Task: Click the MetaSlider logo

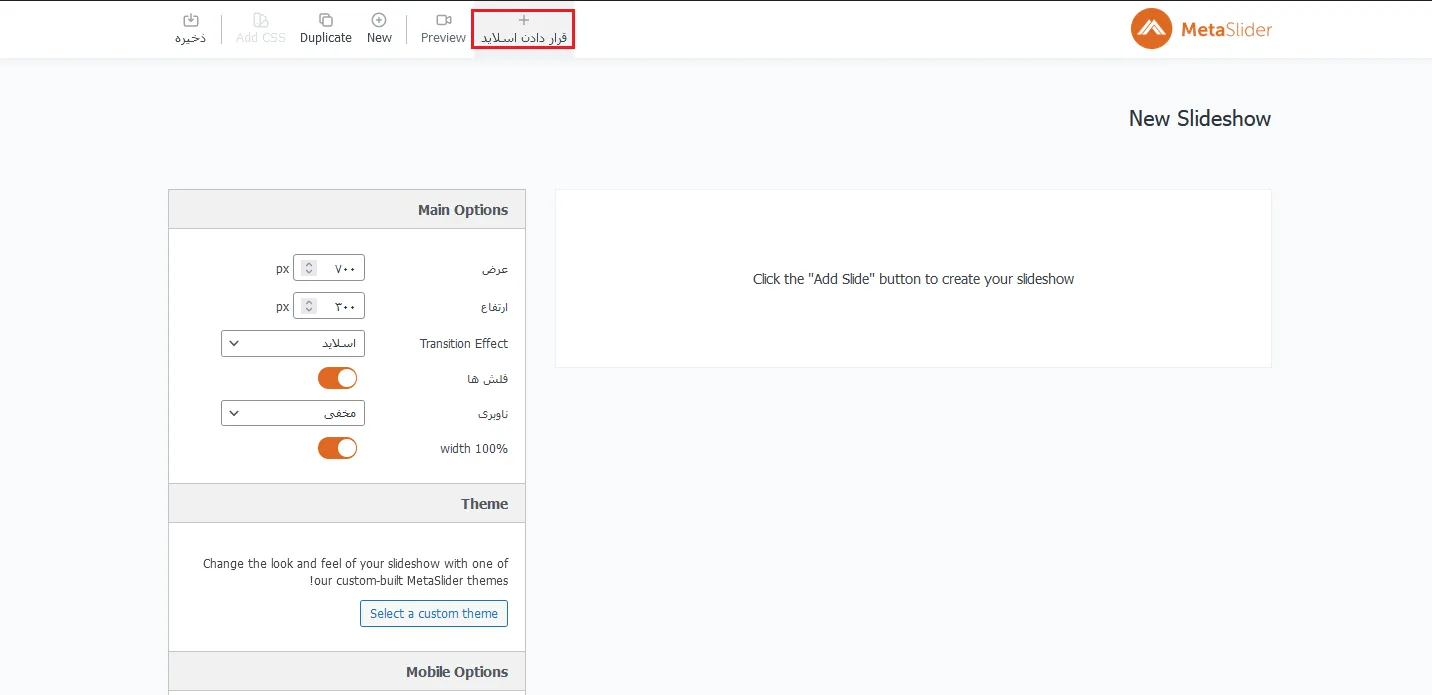Action: point(1201,29)
